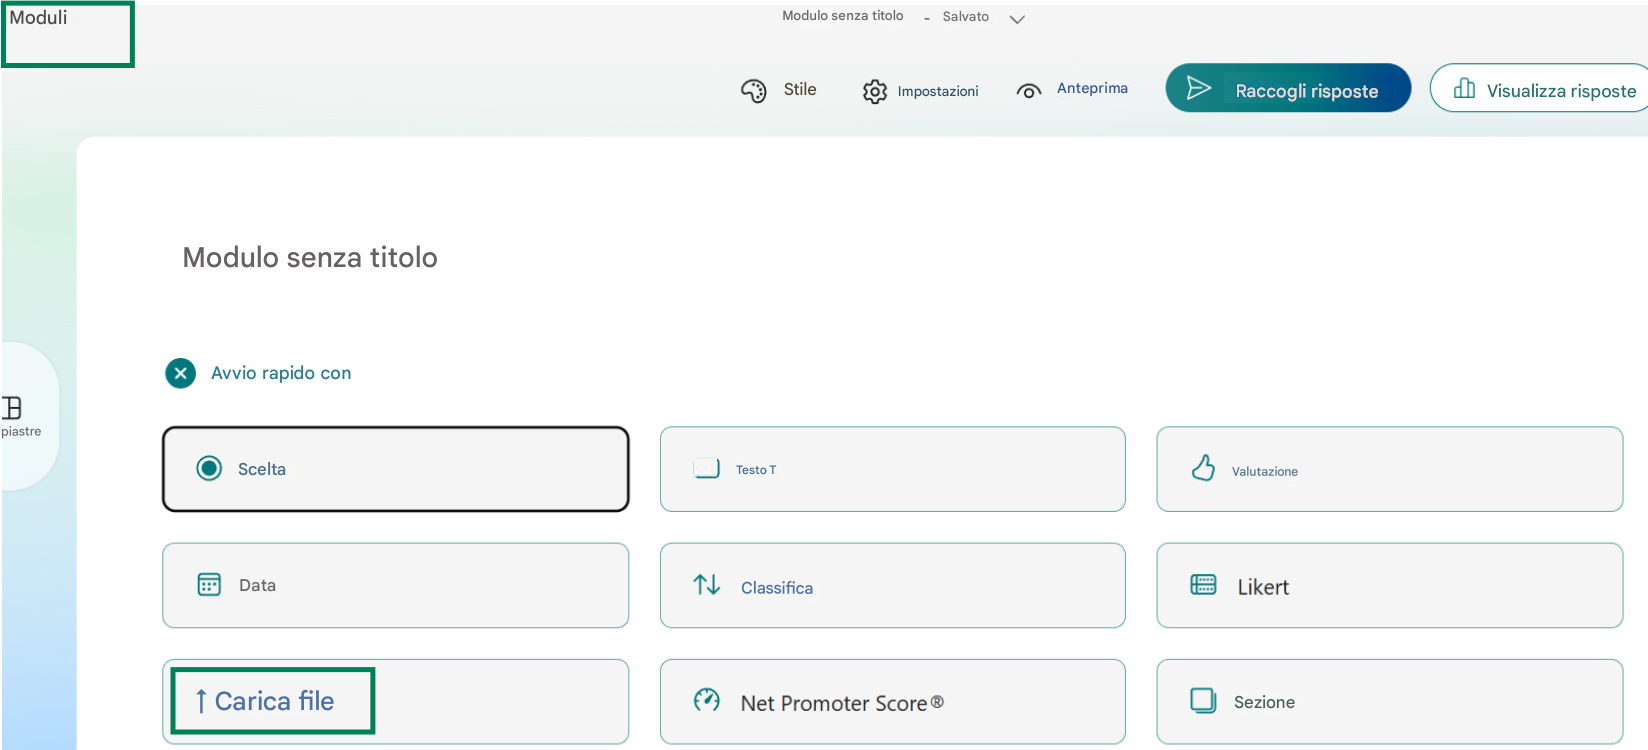Open Impostazioni settings label
The image size is (1648, 750).
(938, 91)
